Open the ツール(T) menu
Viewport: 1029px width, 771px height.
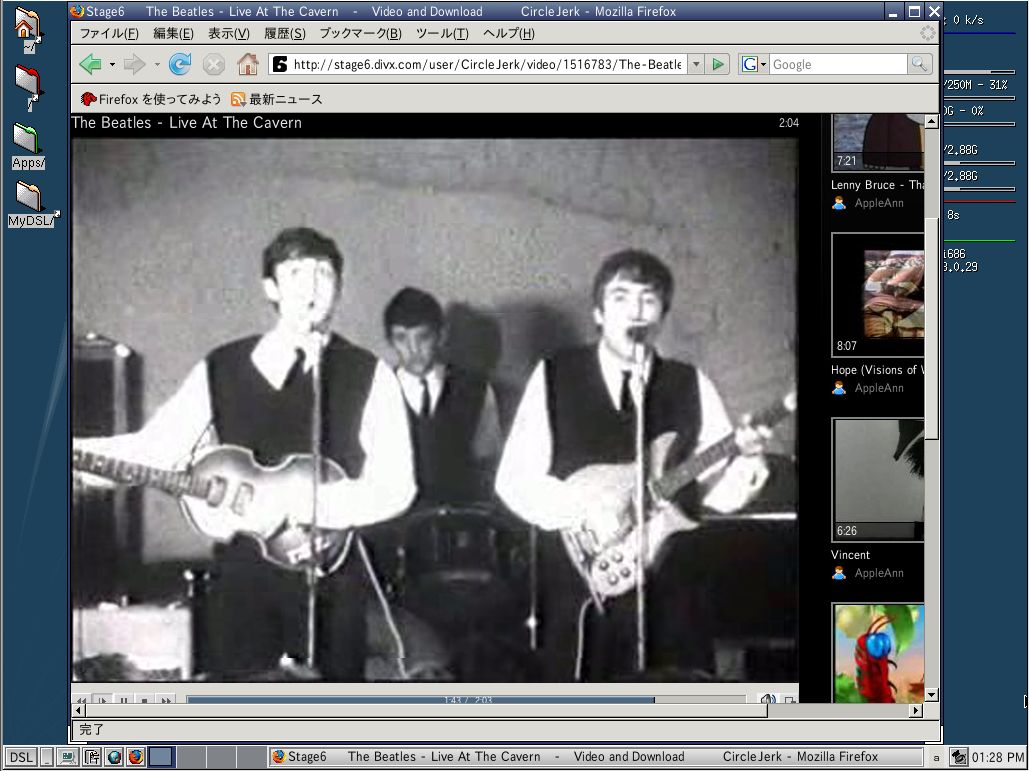[x=442, y=33]
